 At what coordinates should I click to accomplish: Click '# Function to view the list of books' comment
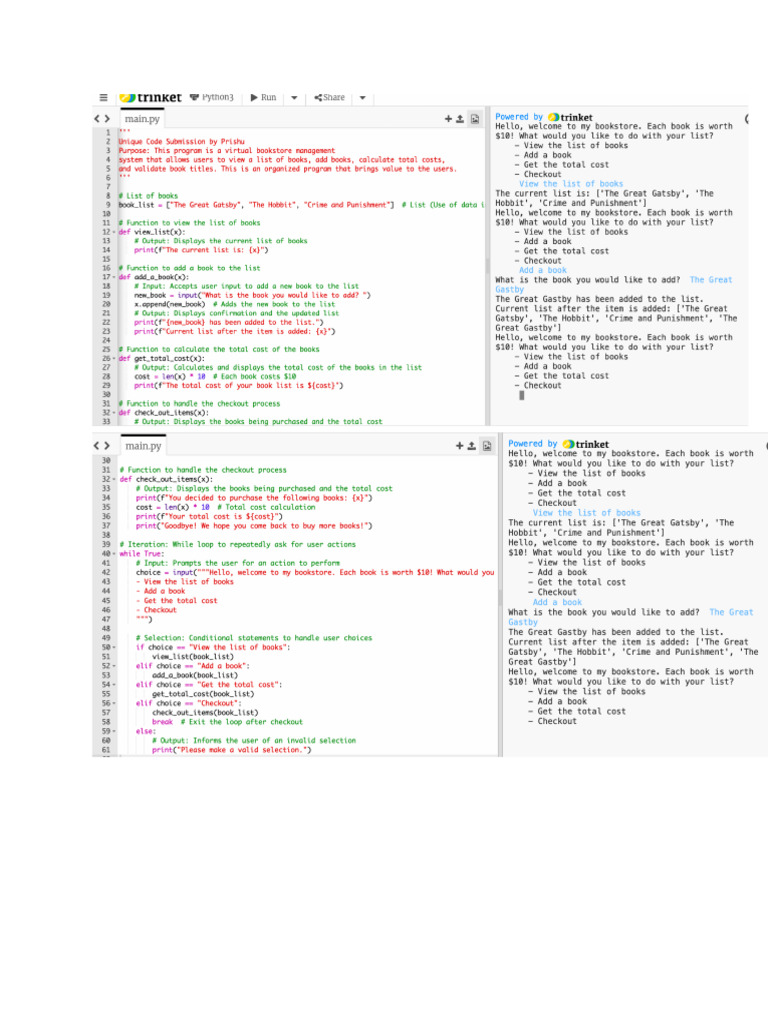[189, 223]
